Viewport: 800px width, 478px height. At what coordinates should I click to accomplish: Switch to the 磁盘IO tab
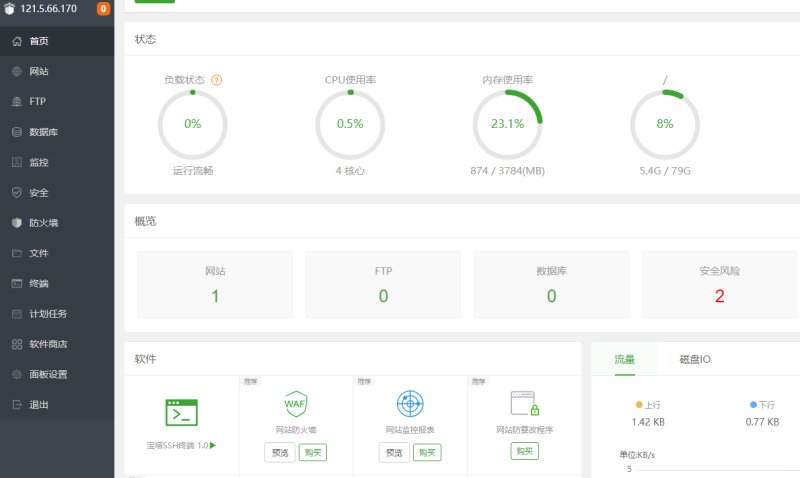pos(695,359)
